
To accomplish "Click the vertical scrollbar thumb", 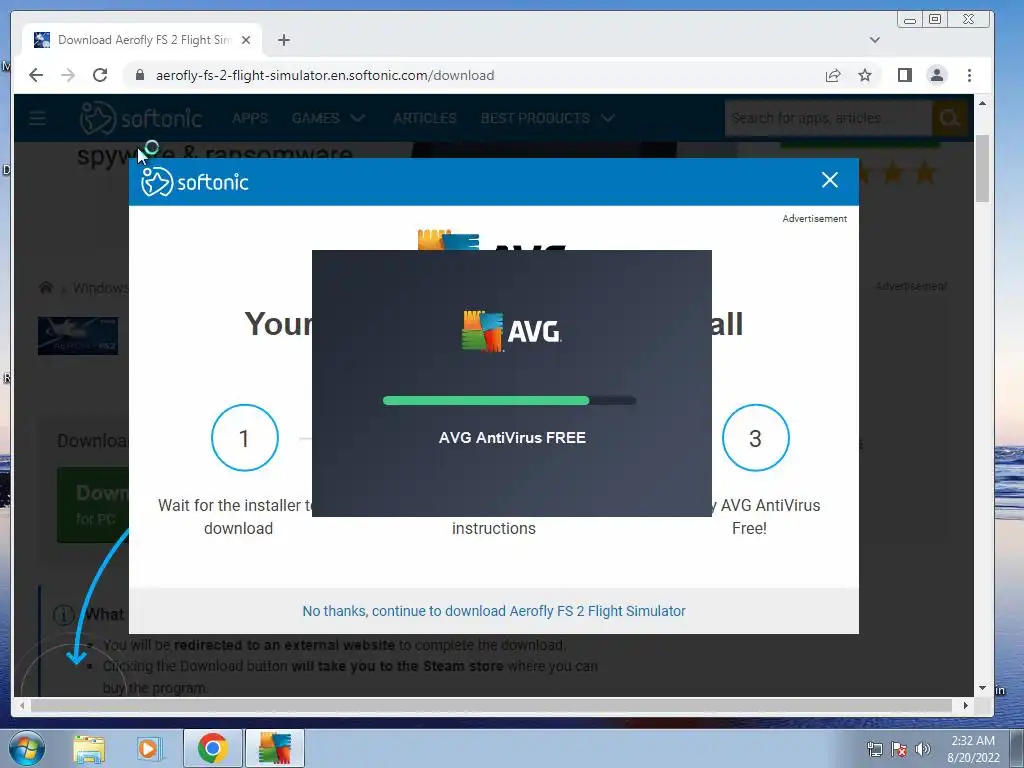I will (982, 168).
